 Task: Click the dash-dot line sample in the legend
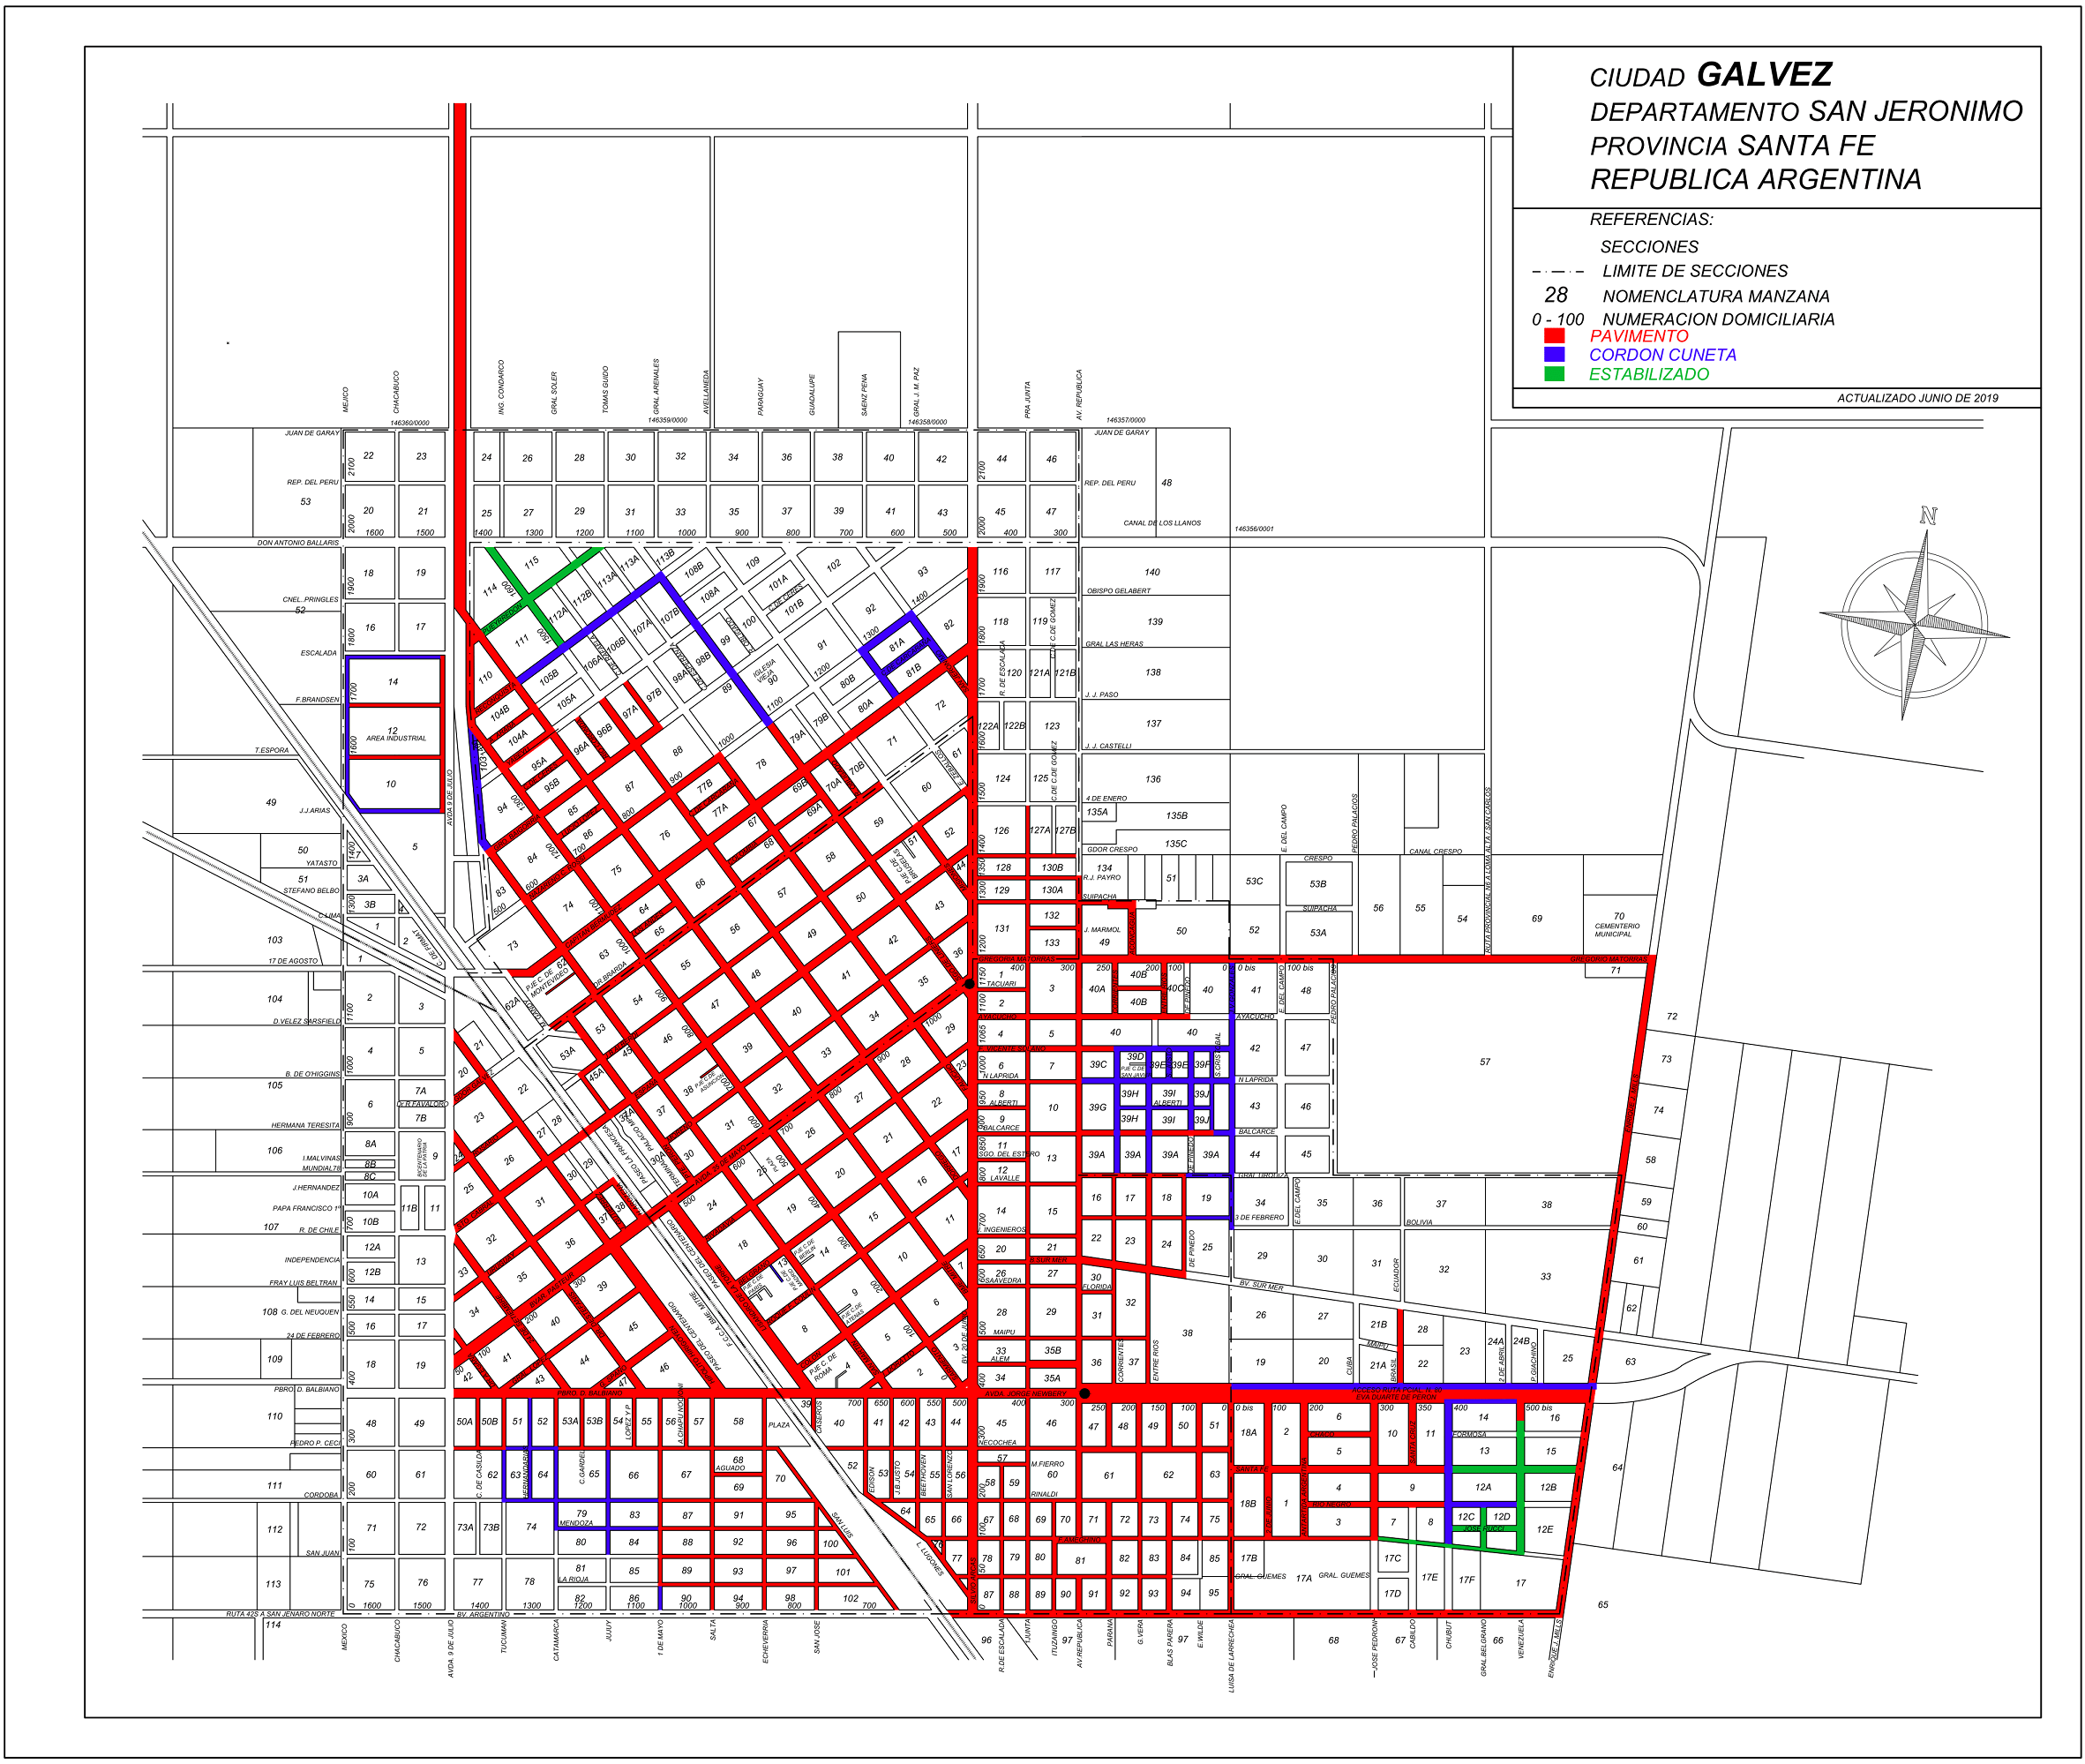pos(1557,271)
